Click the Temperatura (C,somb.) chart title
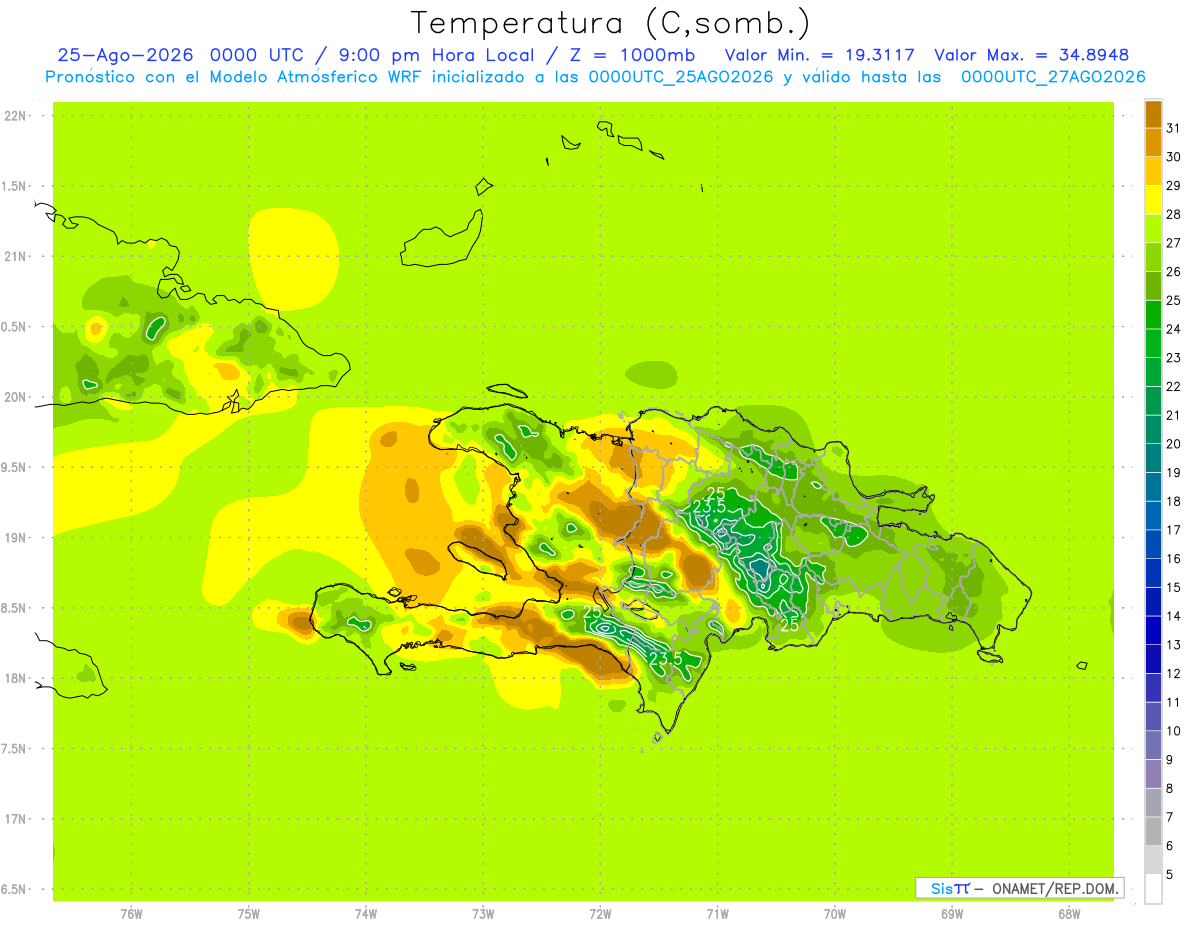 pyautogui.click(x=610, y=24)
